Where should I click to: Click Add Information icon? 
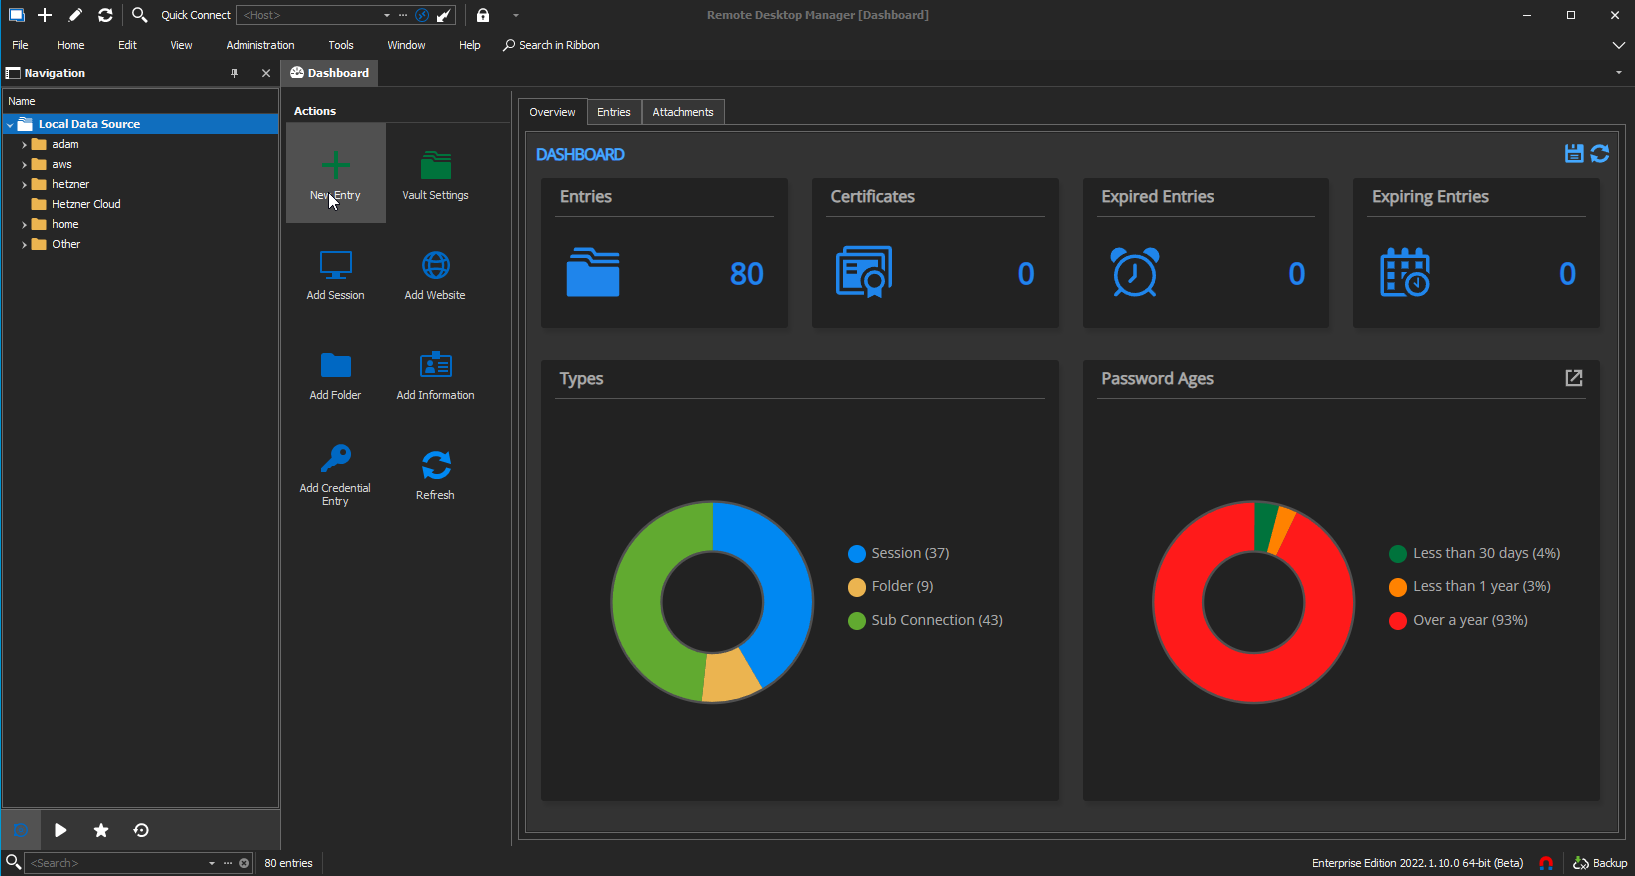pyautogui.click(x=435, y=365)
